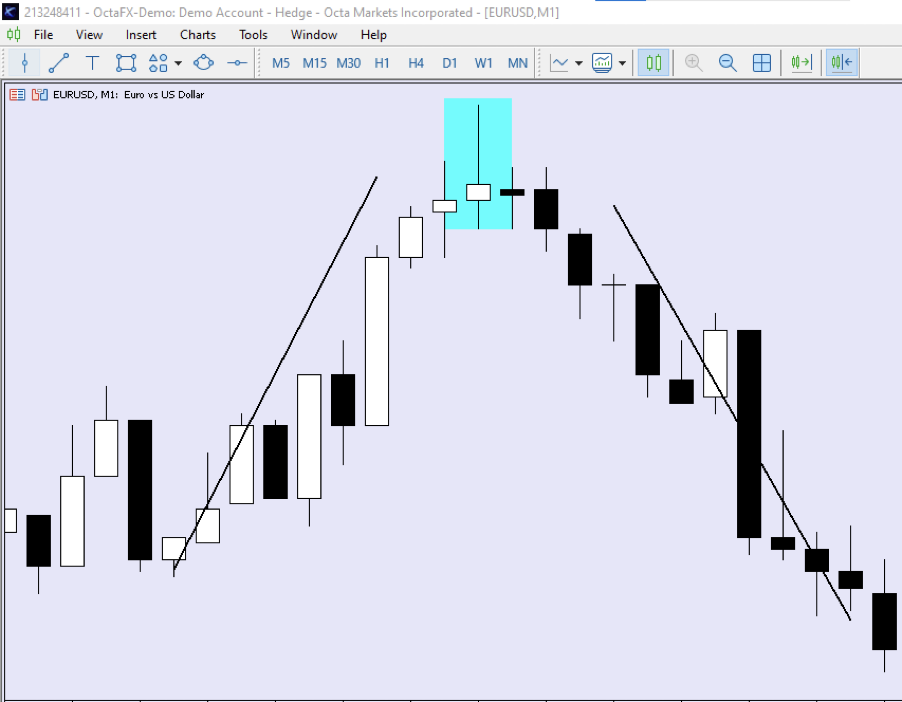902x702 pixels.
Task: Click the MetaTrader application logo icon
Action: tap(10, 12)
